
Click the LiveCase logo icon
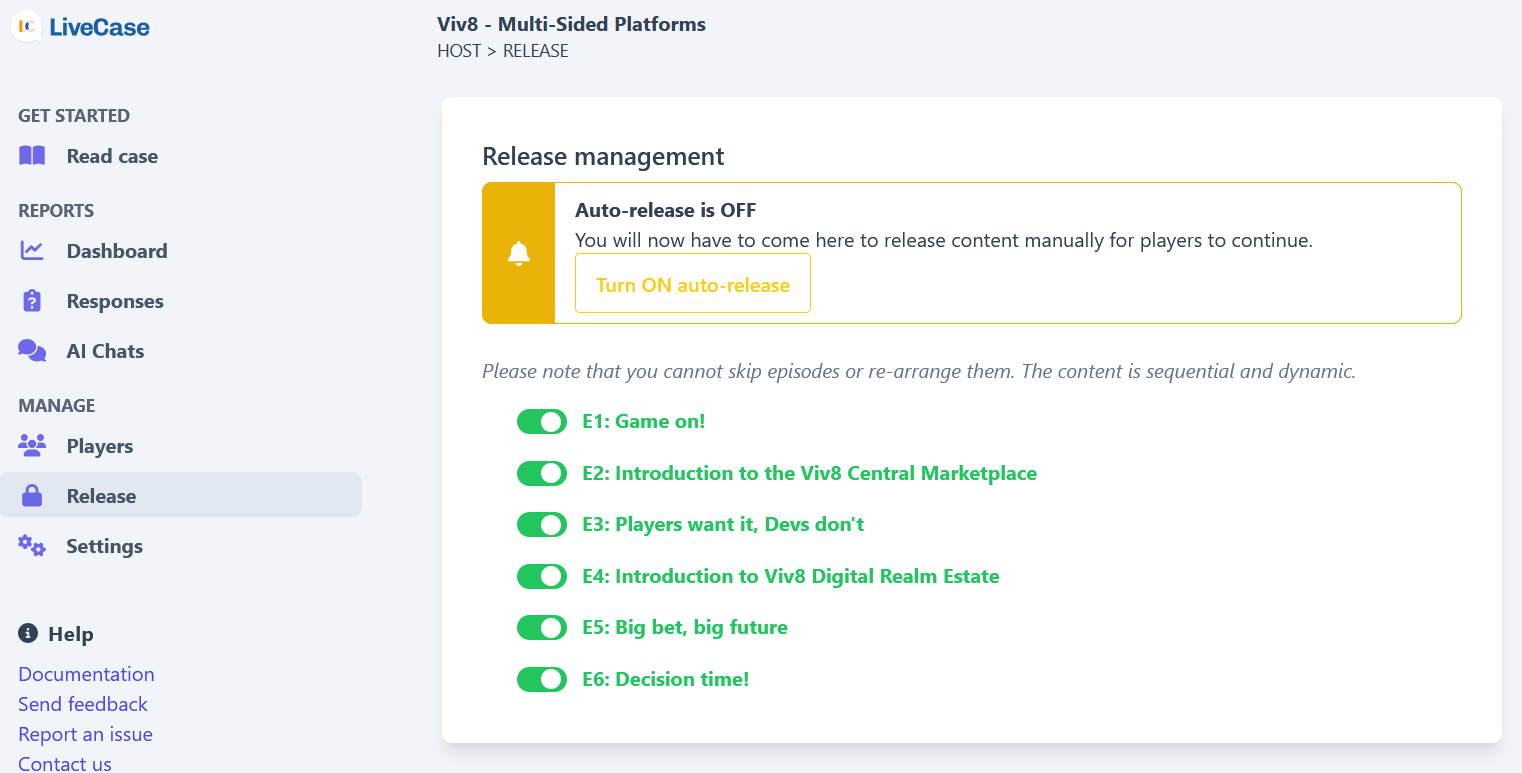point(27,27)
